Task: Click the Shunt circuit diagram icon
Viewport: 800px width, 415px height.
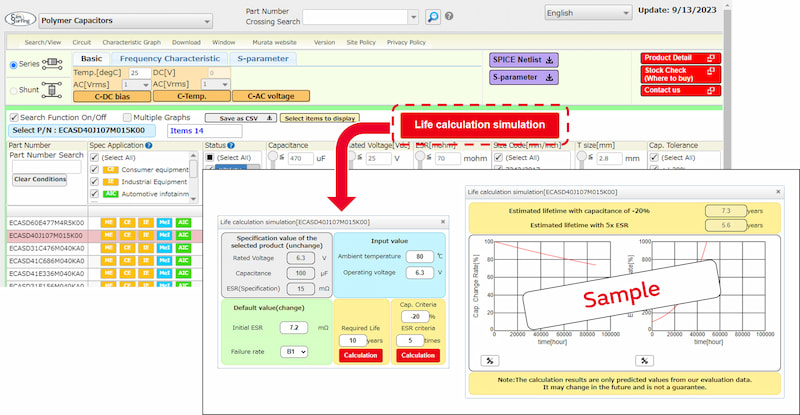Action: (x=54, y=89)
